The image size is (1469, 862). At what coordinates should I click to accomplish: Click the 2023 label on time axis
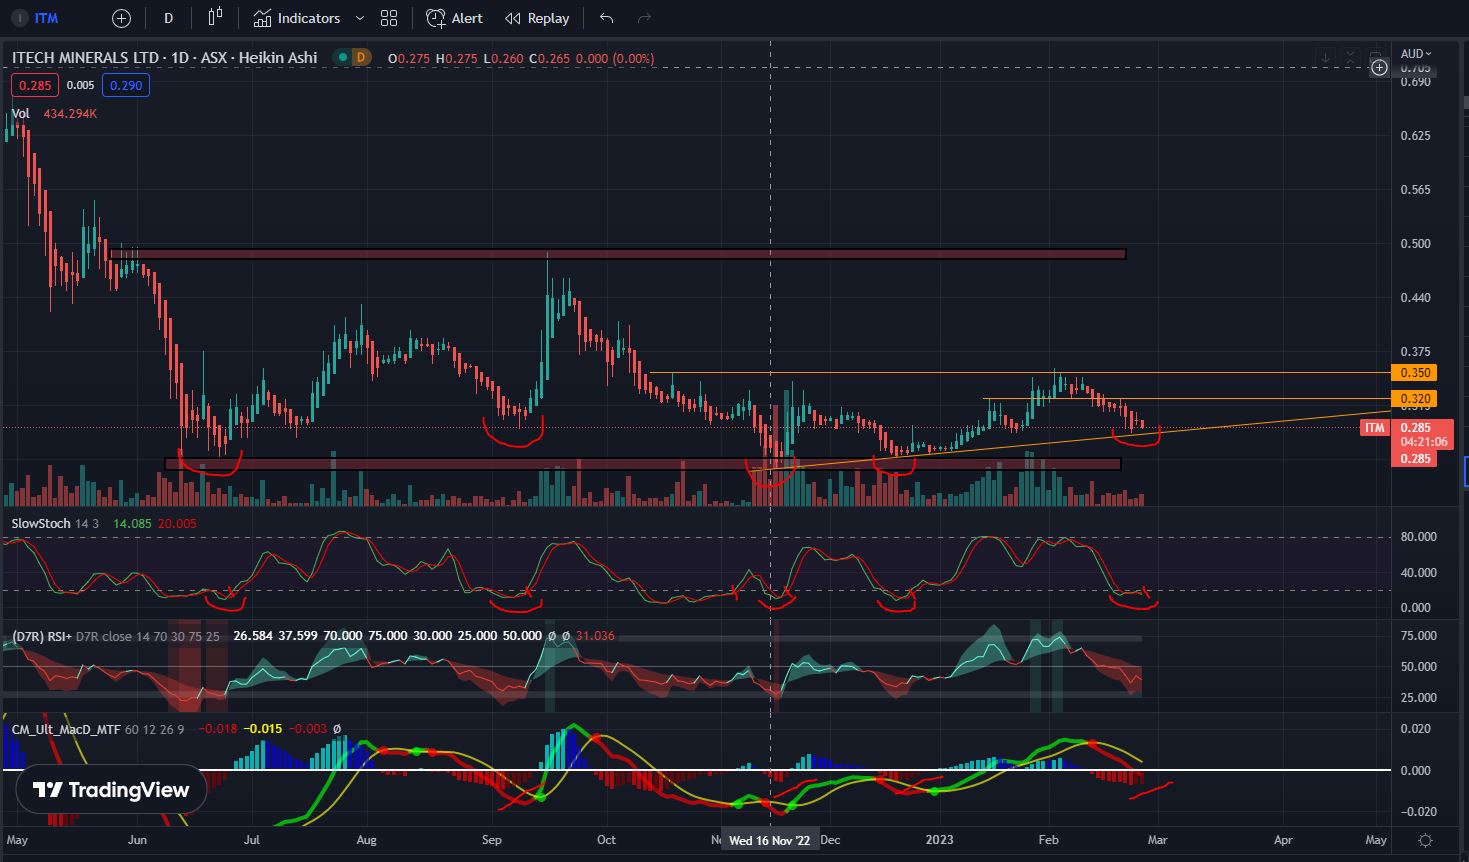(x=940, y=840)
